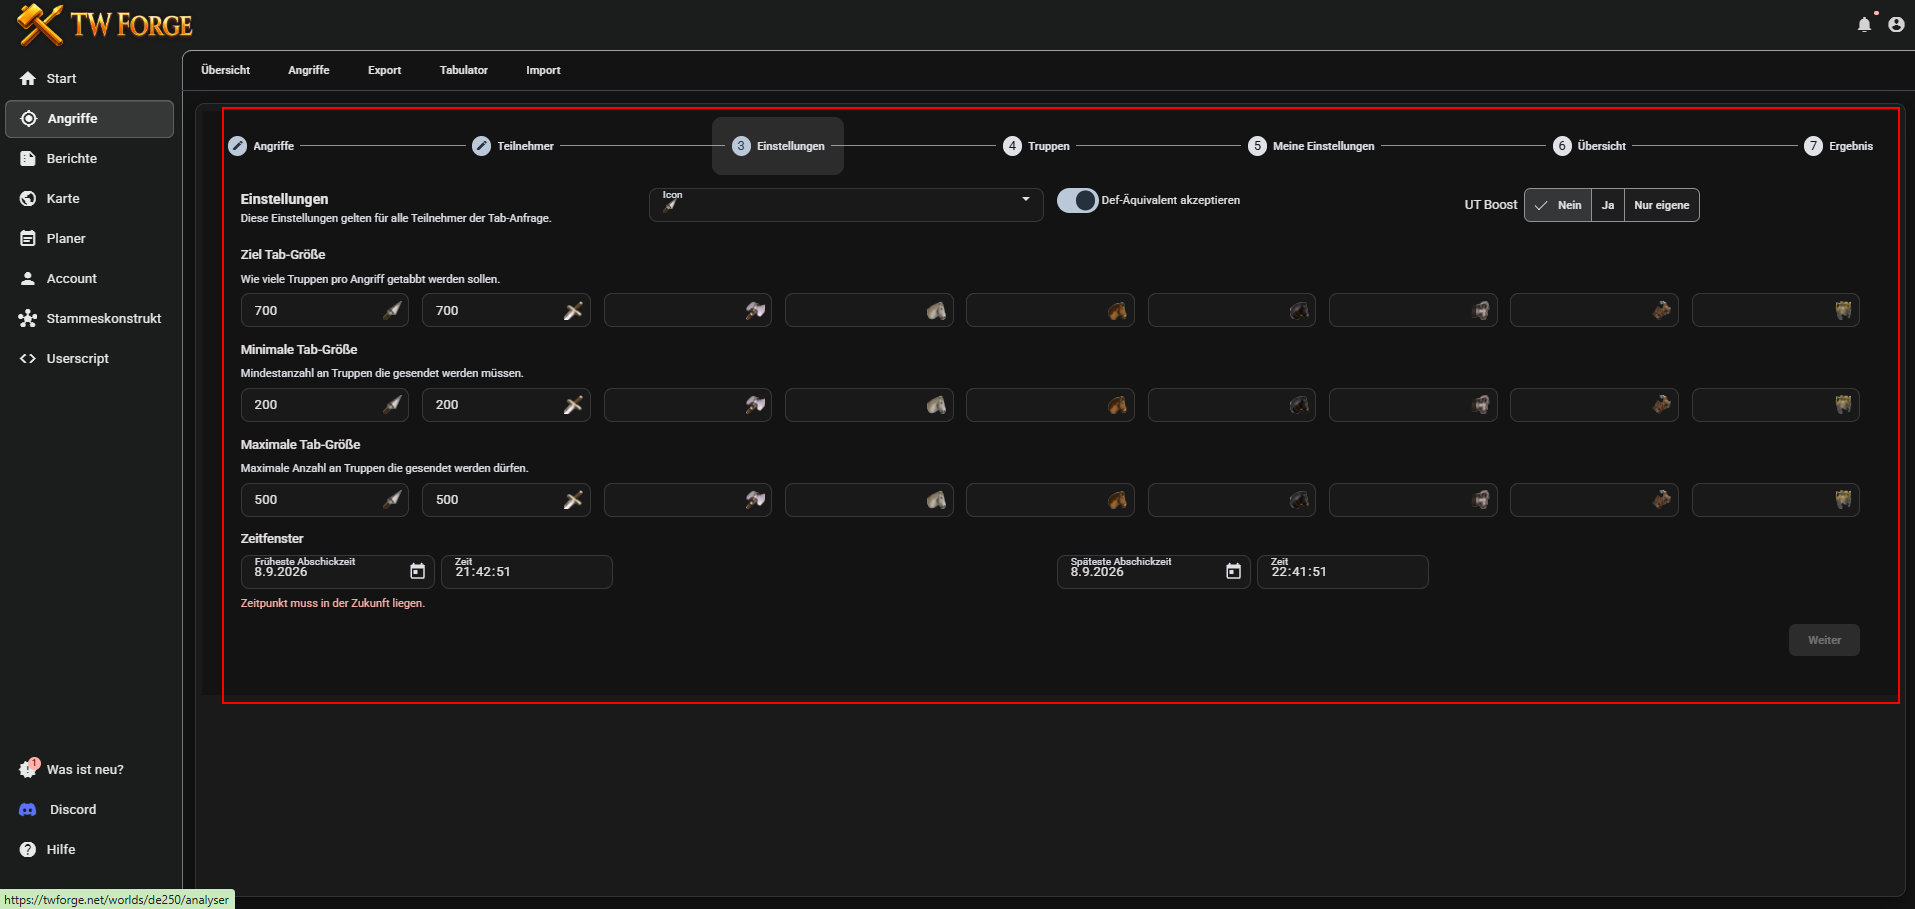Set UT Boost to Nur eigene
Image resolution: width=1915 pixels, height=909 pixels.
point(1661,205)
